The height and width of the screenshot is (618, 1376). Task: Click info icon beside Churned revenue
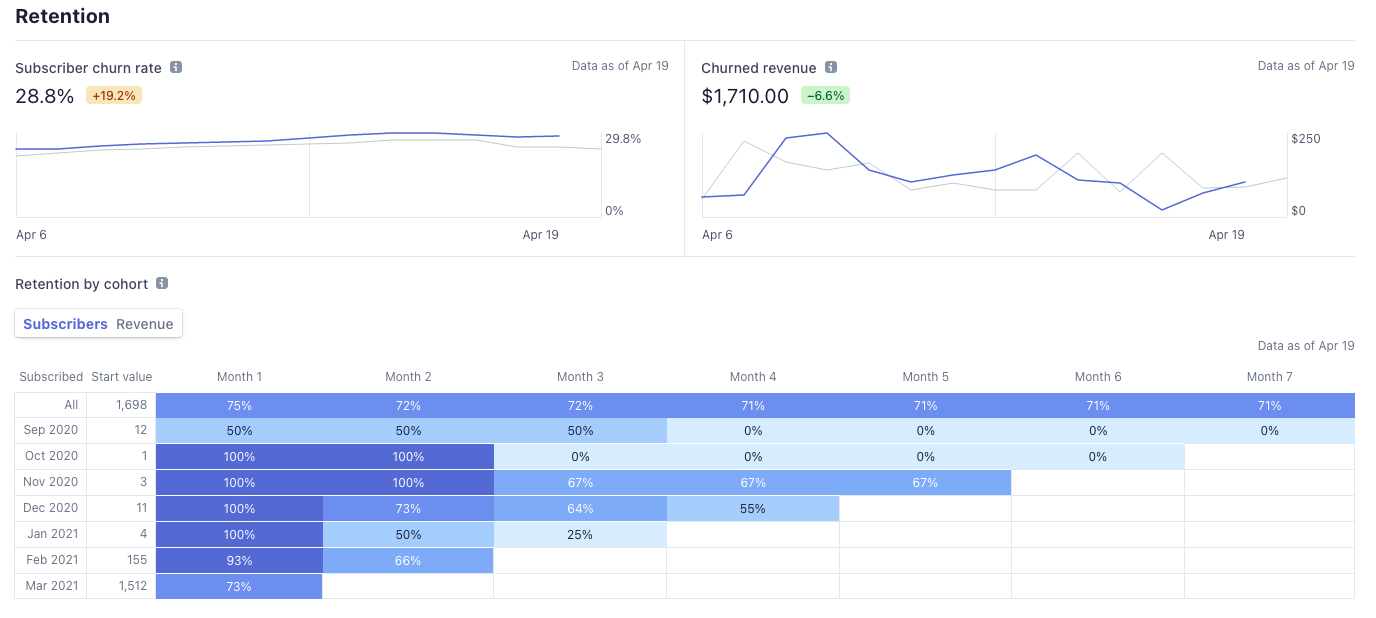click(831, 68)
